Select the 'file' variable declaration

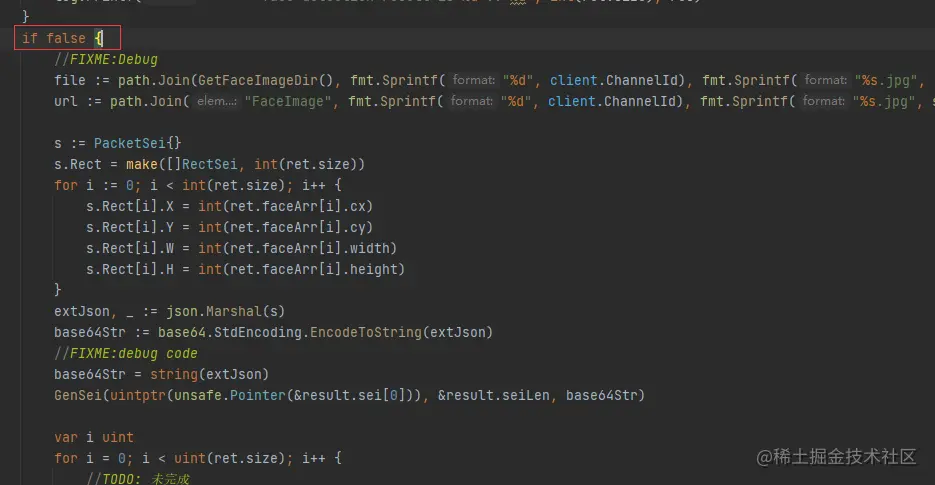(70, 81)
